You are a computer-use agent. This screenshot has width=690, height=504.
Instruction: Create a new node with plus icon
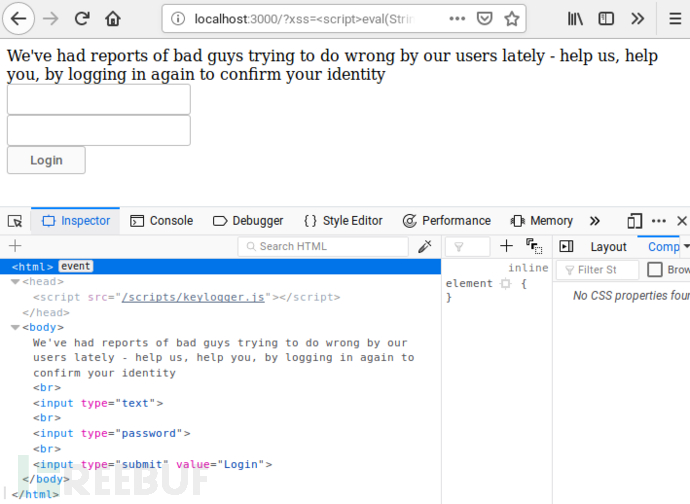(x=15, y=246)
